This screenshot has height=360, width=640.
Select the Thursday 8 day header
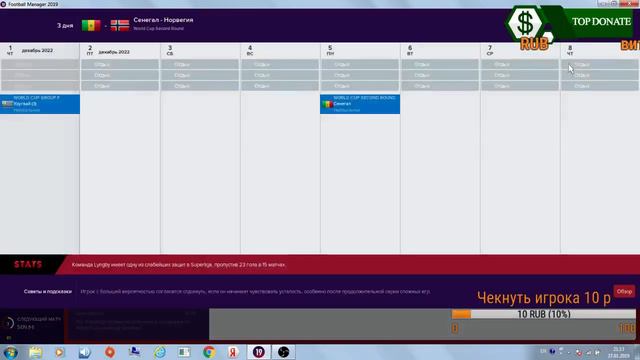coord(600,50)
